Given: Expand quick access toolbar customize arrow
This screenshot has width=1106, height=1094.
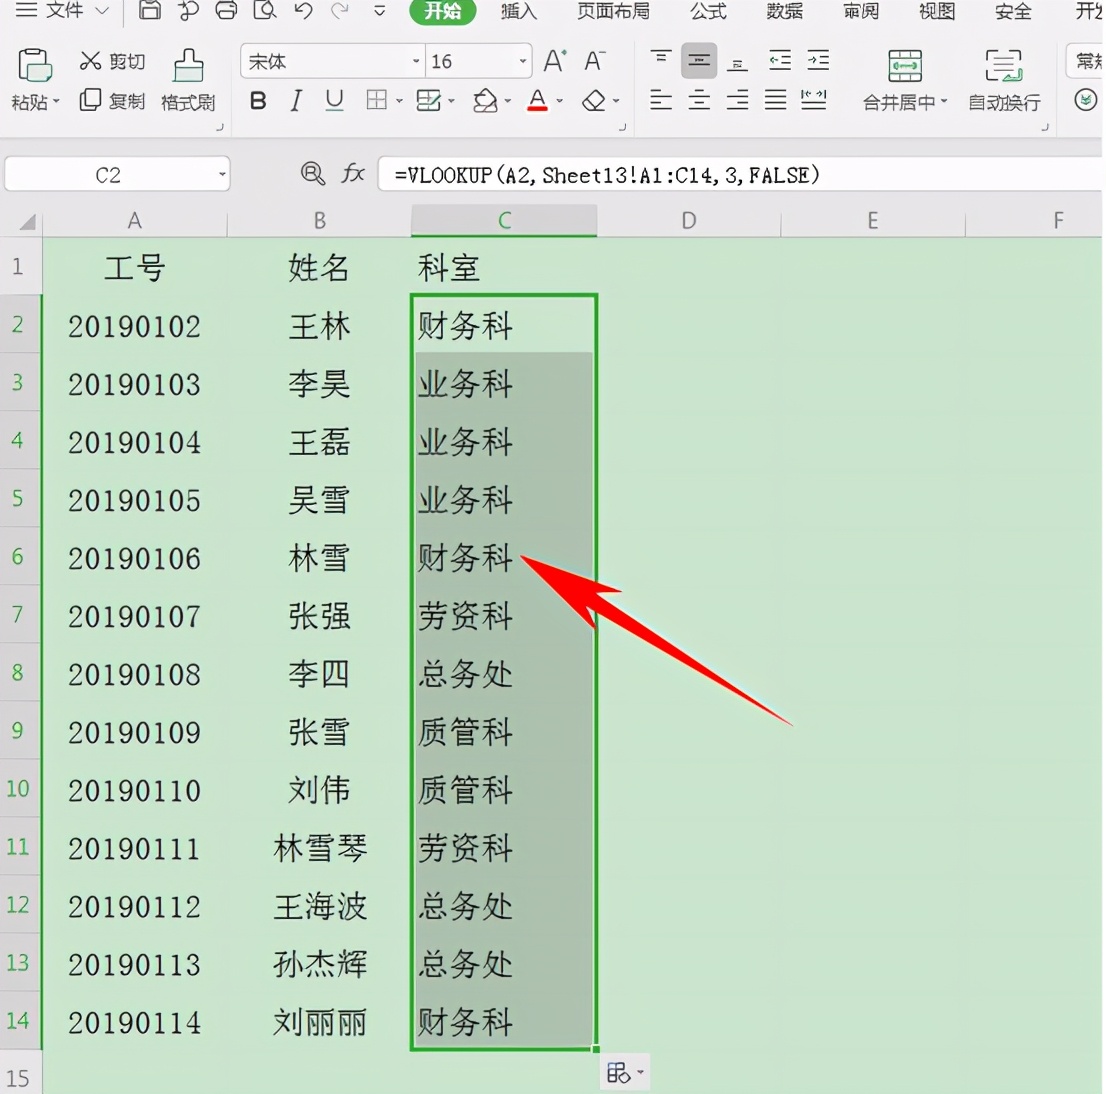Looking at the screenshot, I should 379,11.
